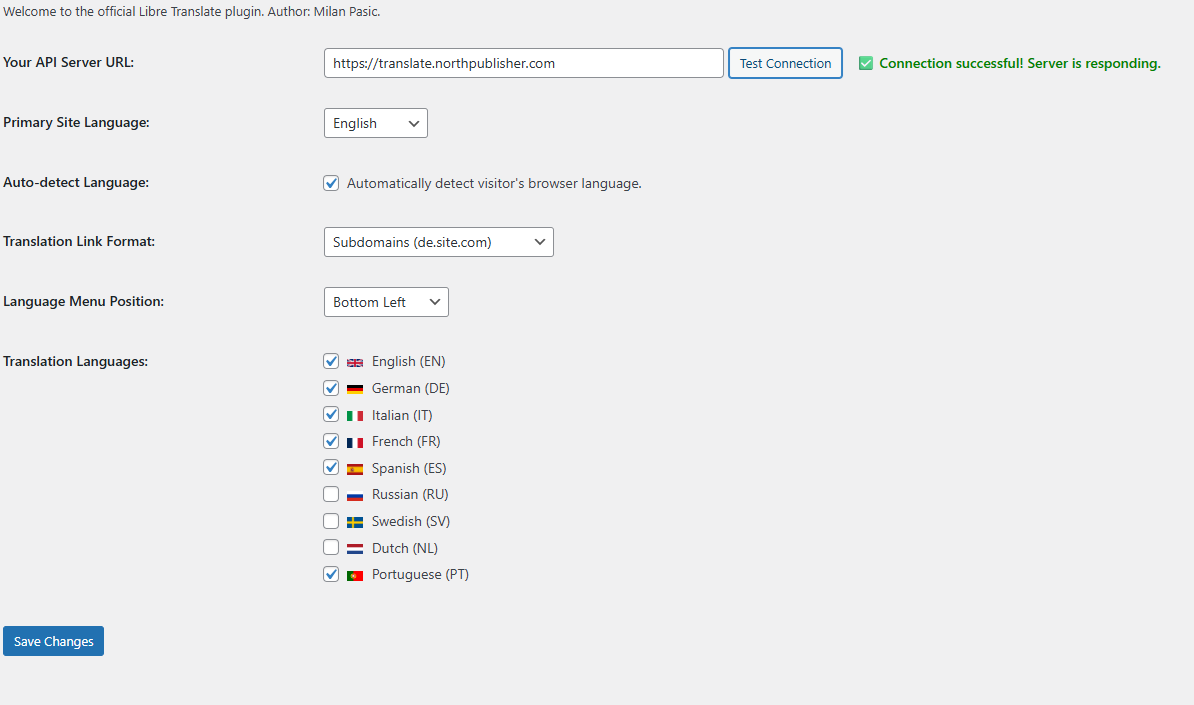Click the German flag icon

(355, 388)
